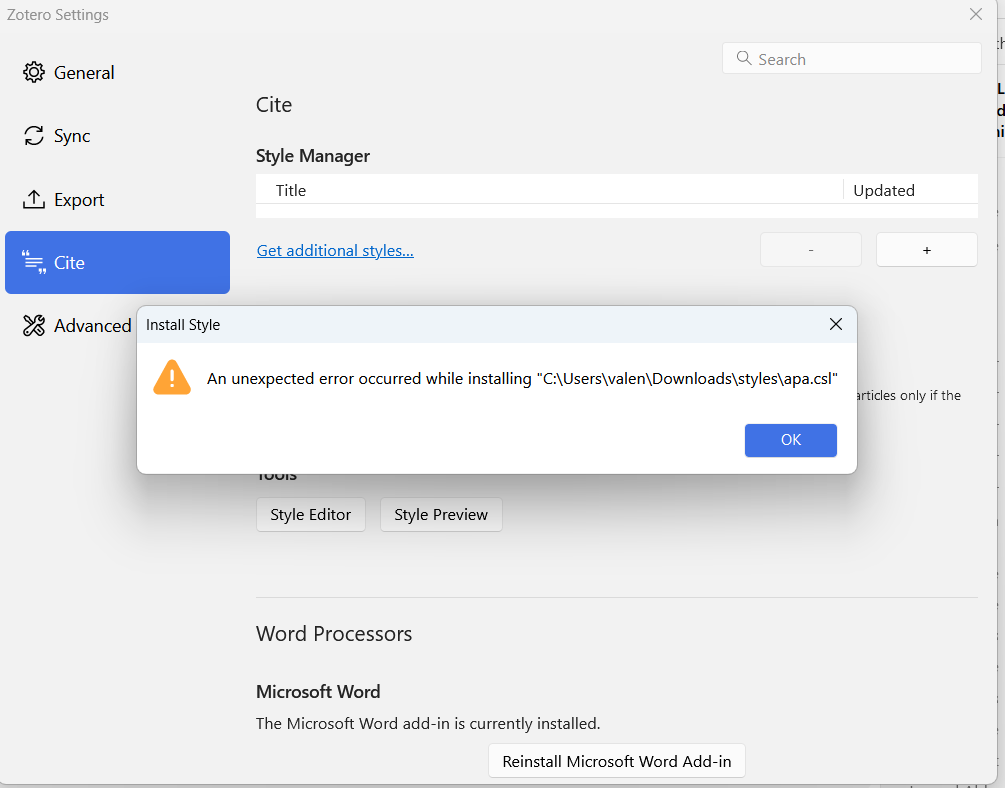Select the Cite pane

tap(117, 262)
